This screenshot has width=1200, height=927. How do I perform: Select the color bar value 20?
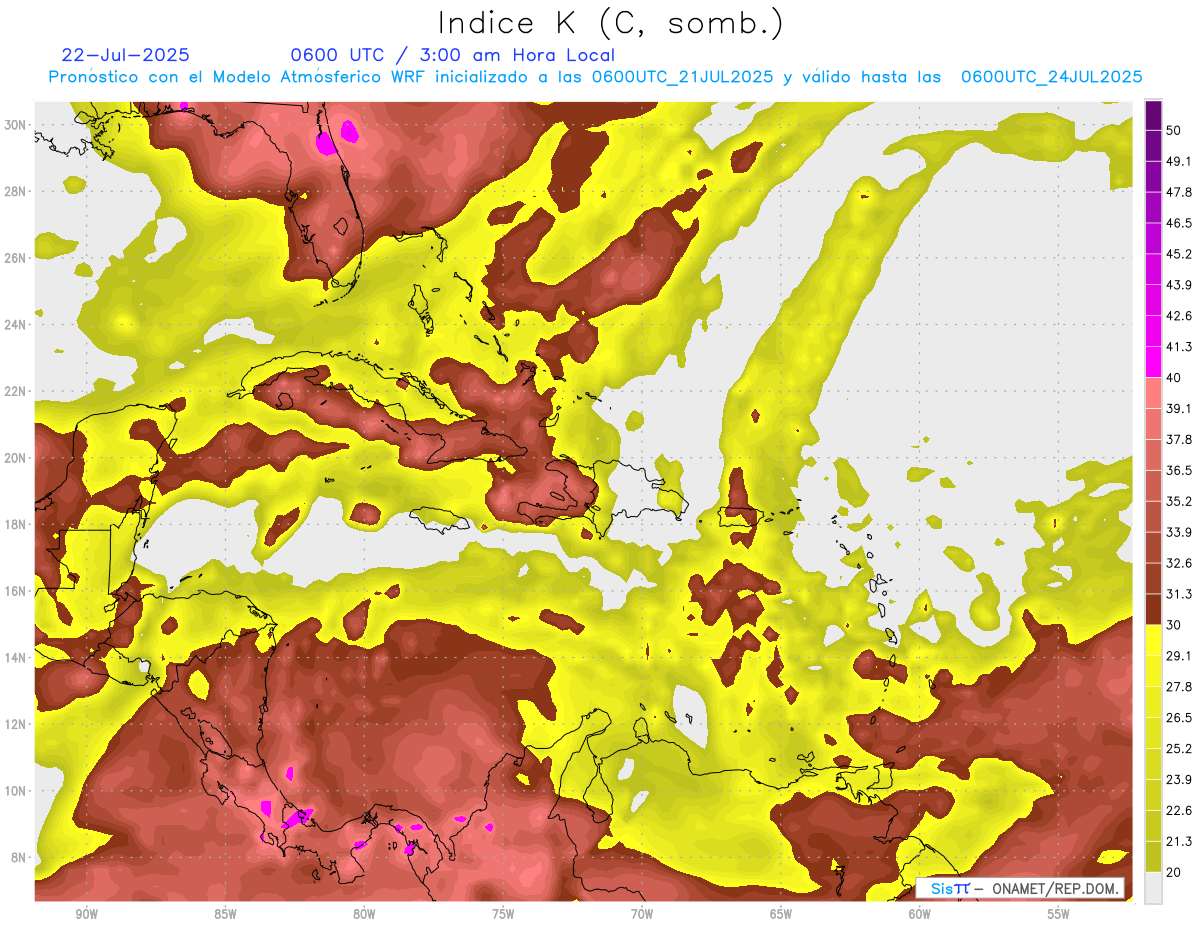click(x=1174, y=873)
